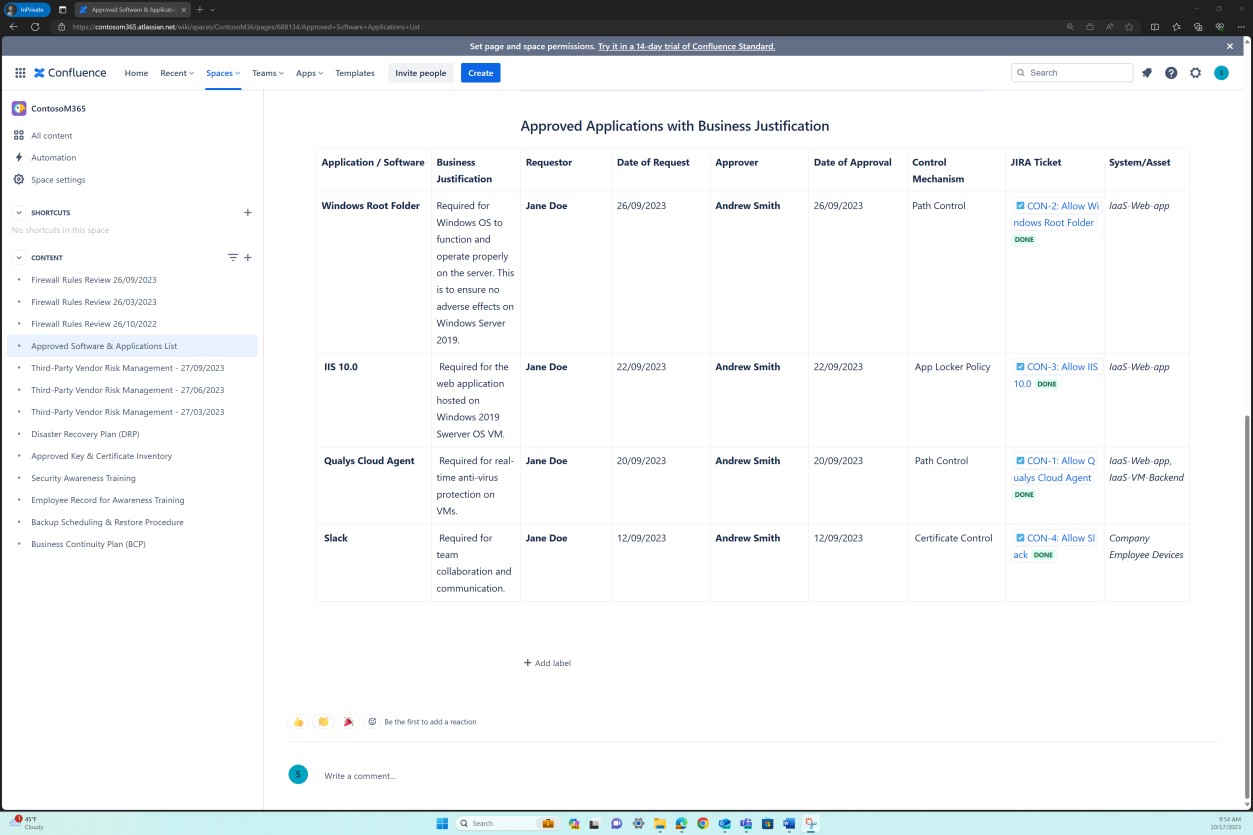Collapse the SHORTCUTS section

(x=18, y=212)
